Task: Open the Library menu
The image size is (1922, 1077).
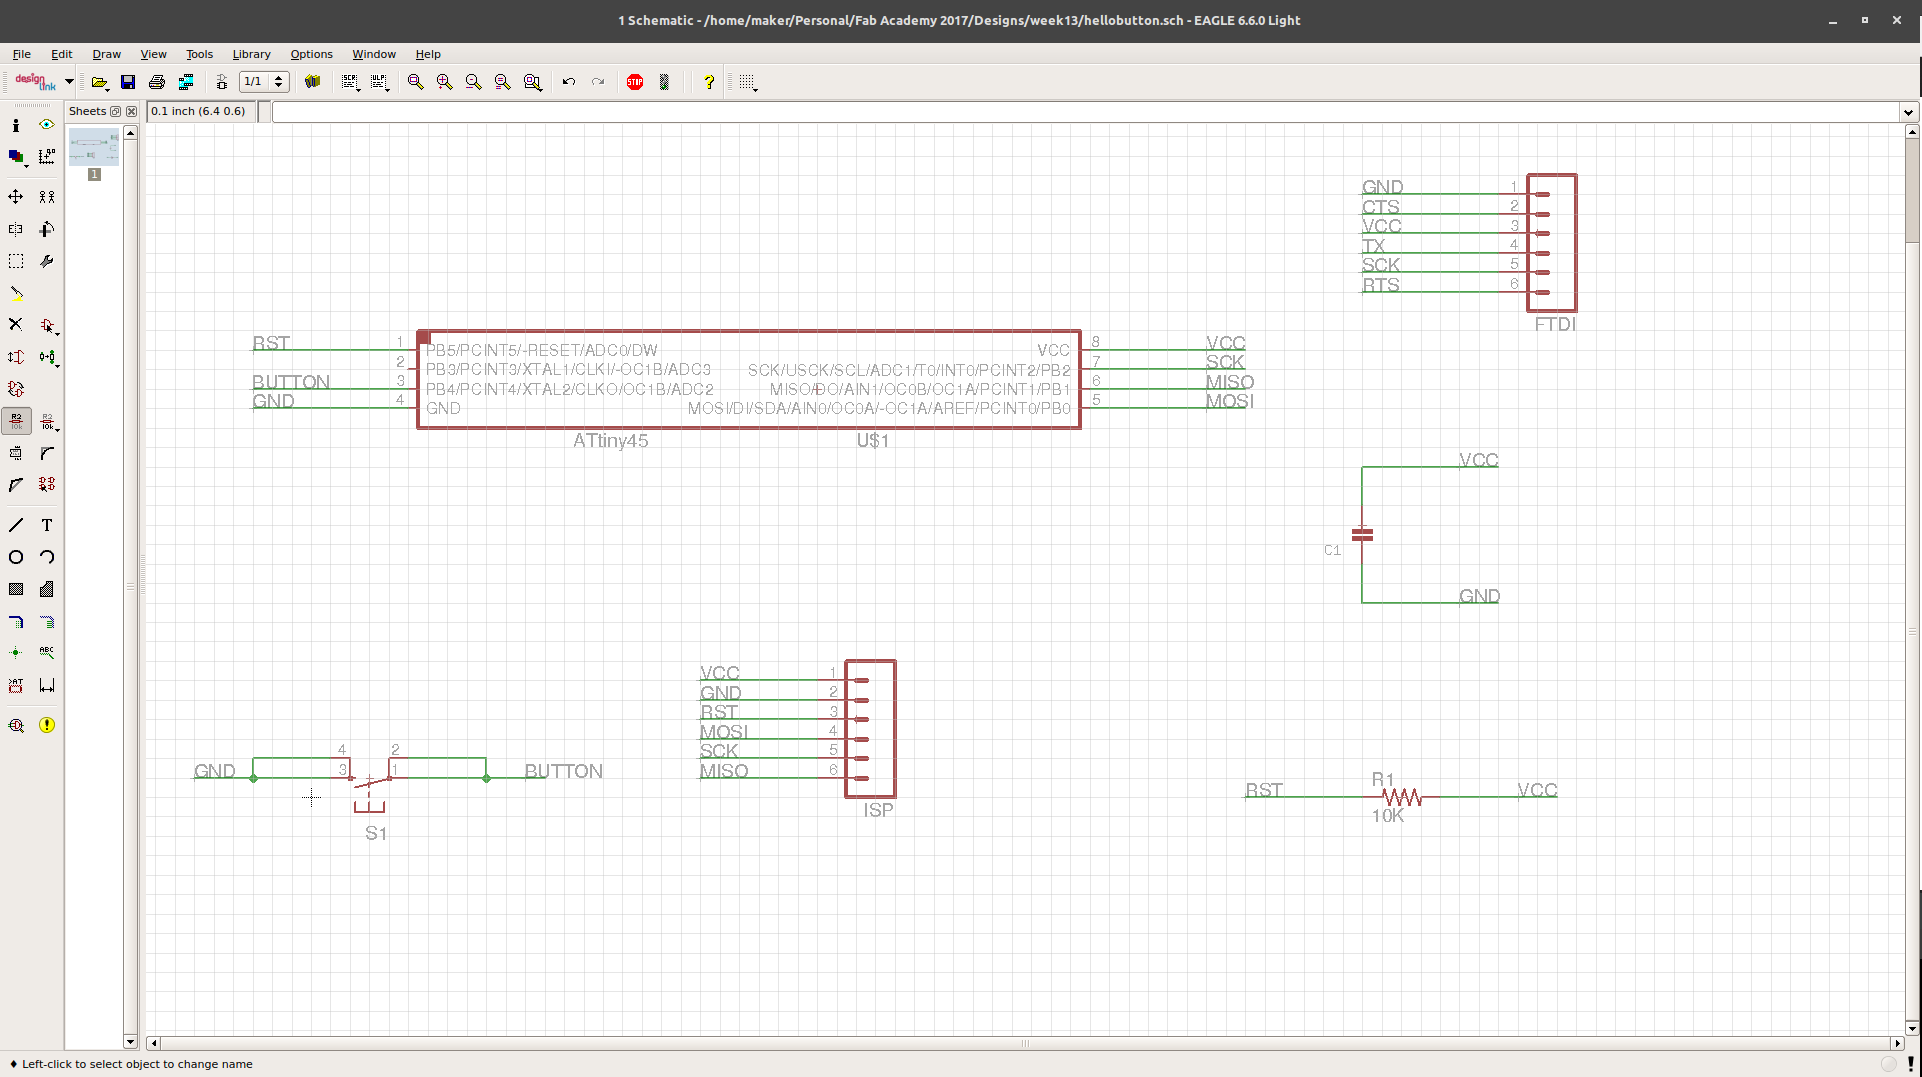Action: [251, 54]
